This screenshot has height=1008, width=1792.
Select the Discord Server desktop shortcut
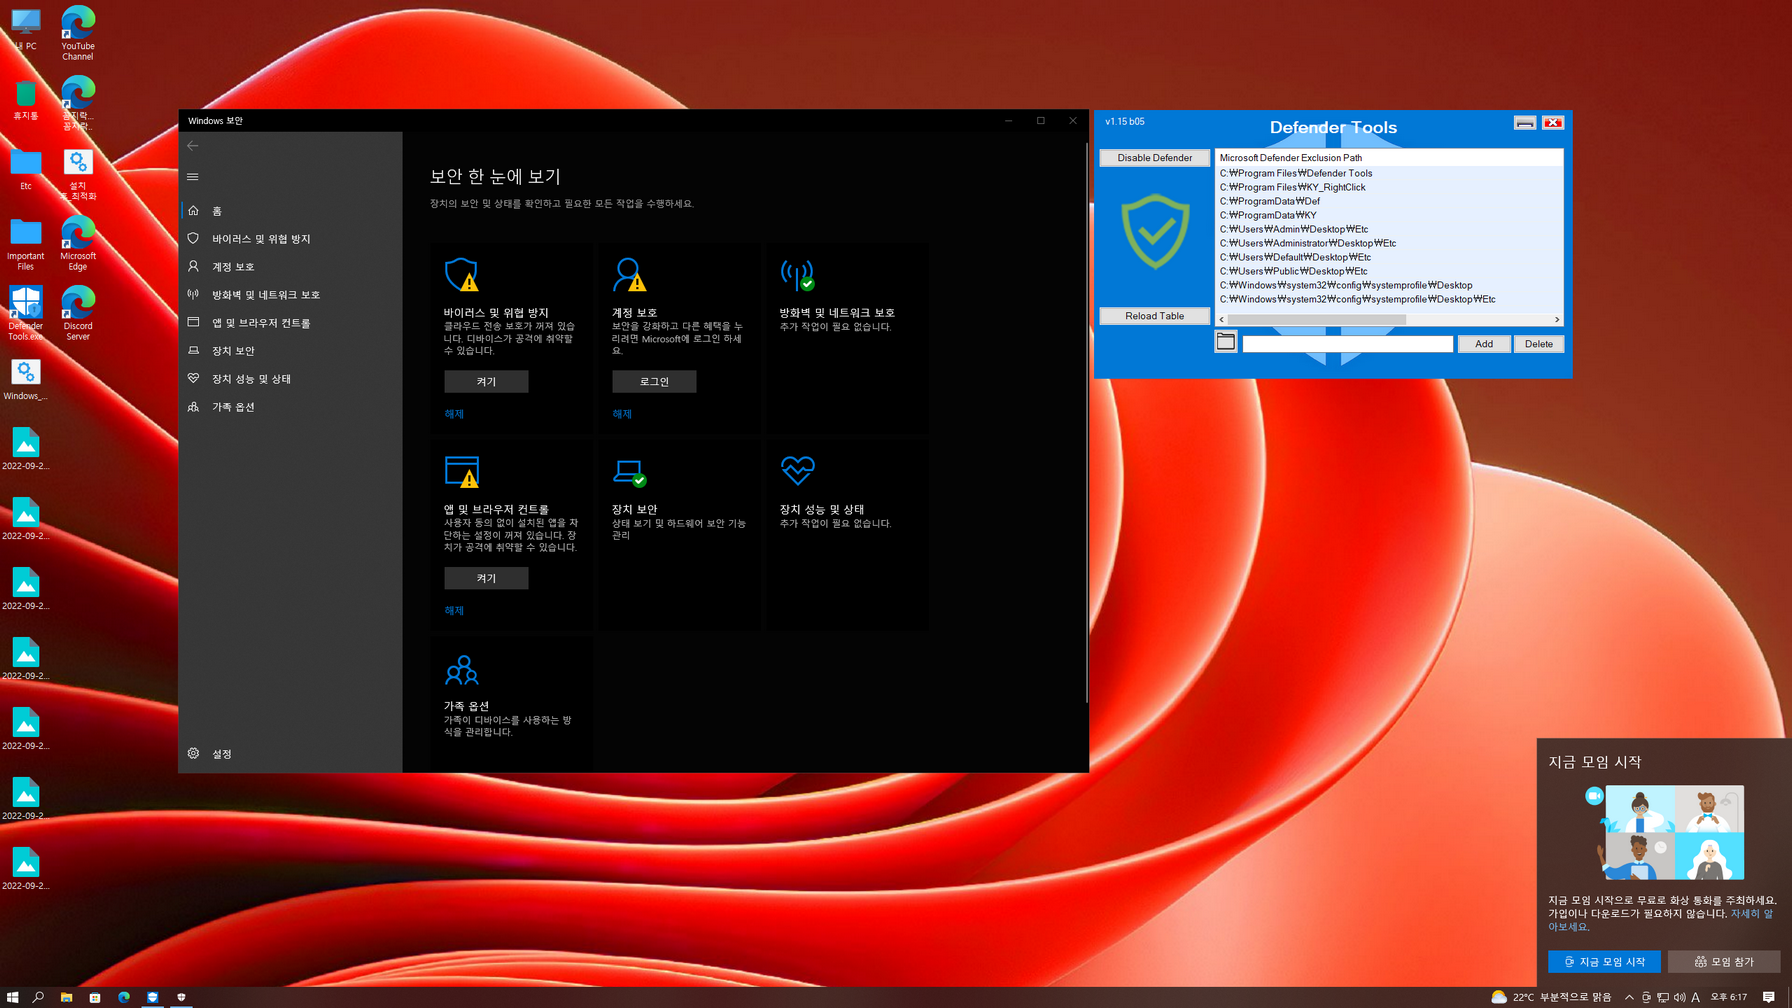coord(78,313)
